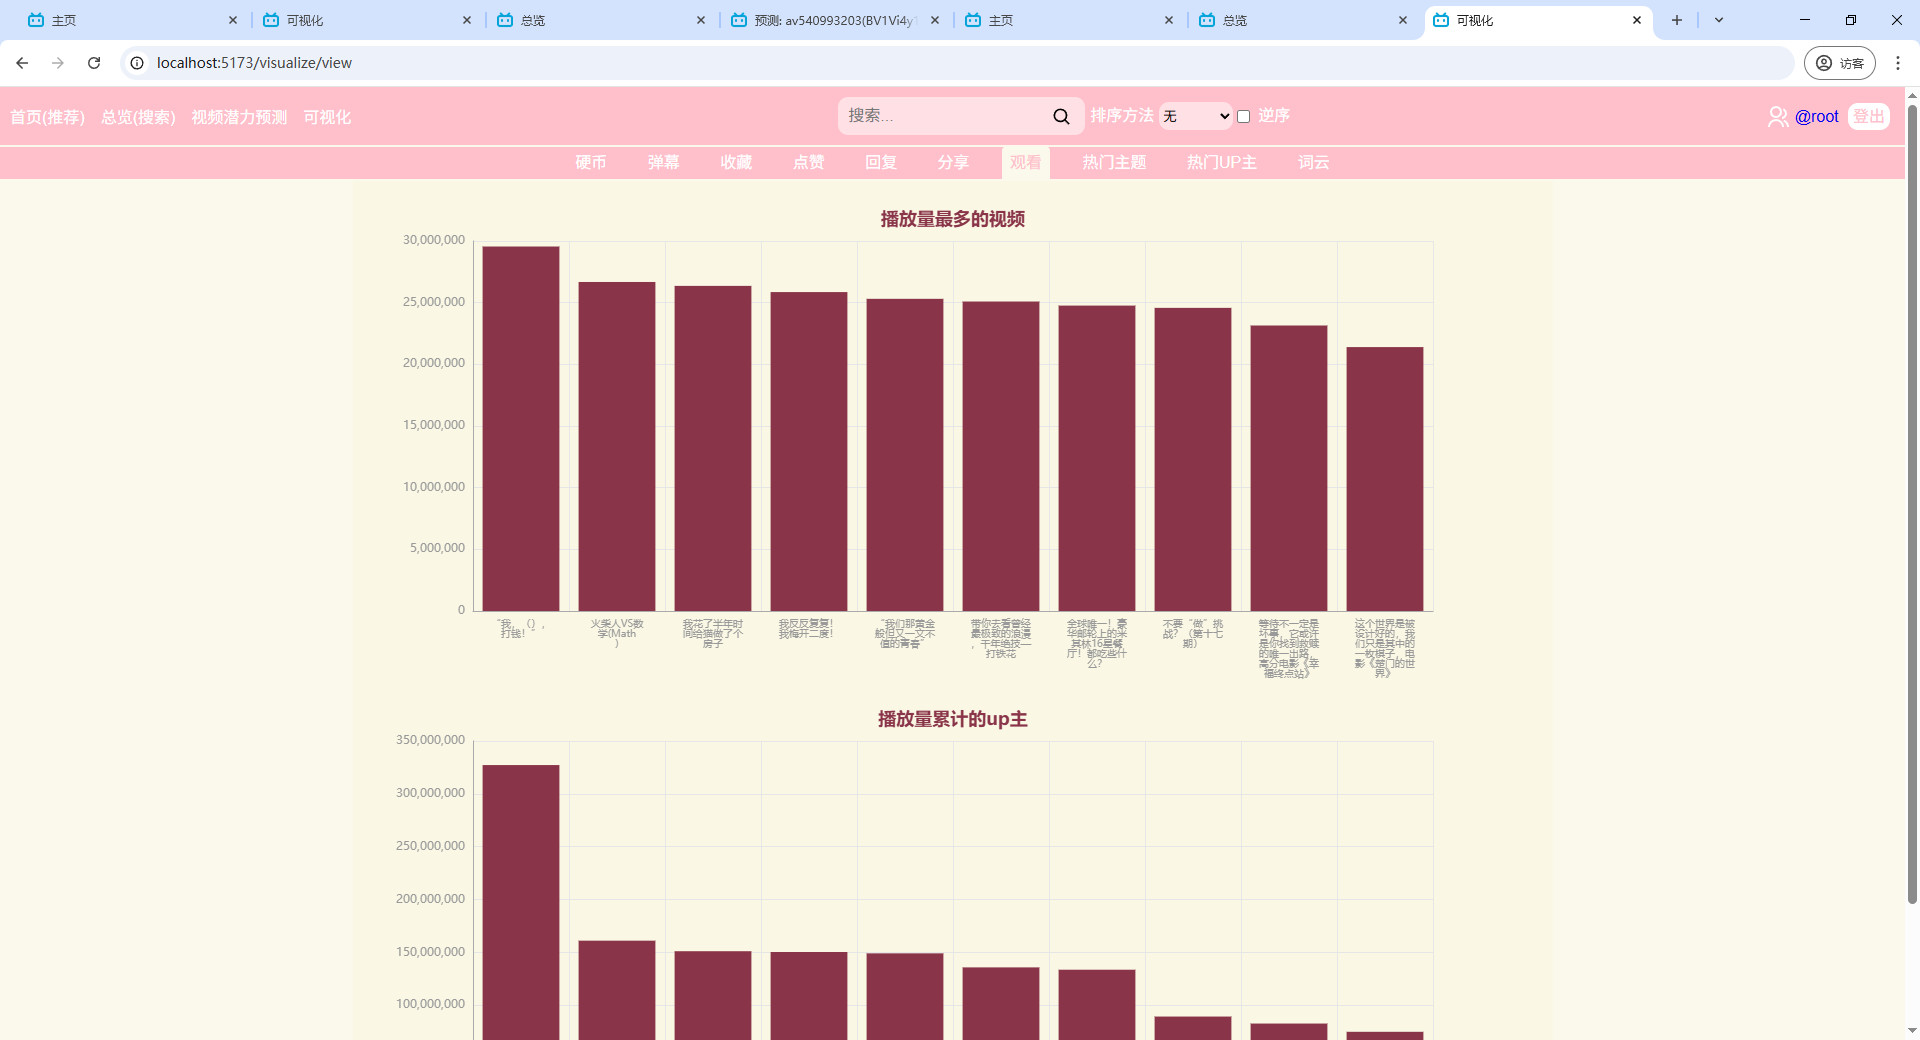Switch to the 热门主题 tab

click(x=1114, y=162)
